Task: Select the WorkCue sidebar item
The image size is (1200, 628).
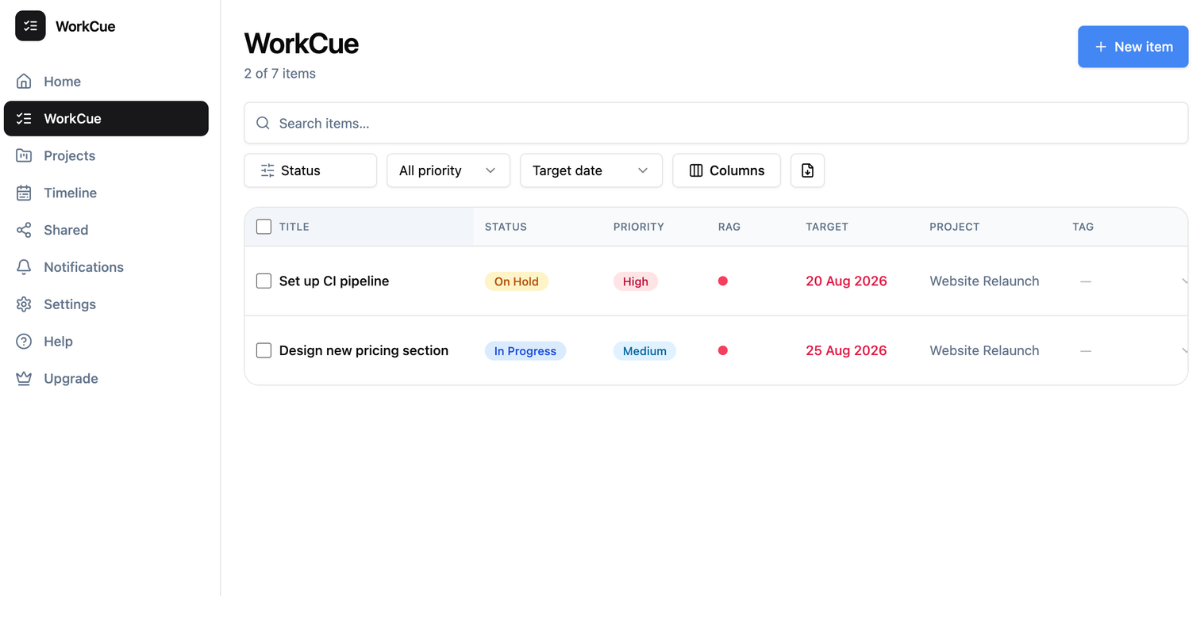Action: [106, 118]
